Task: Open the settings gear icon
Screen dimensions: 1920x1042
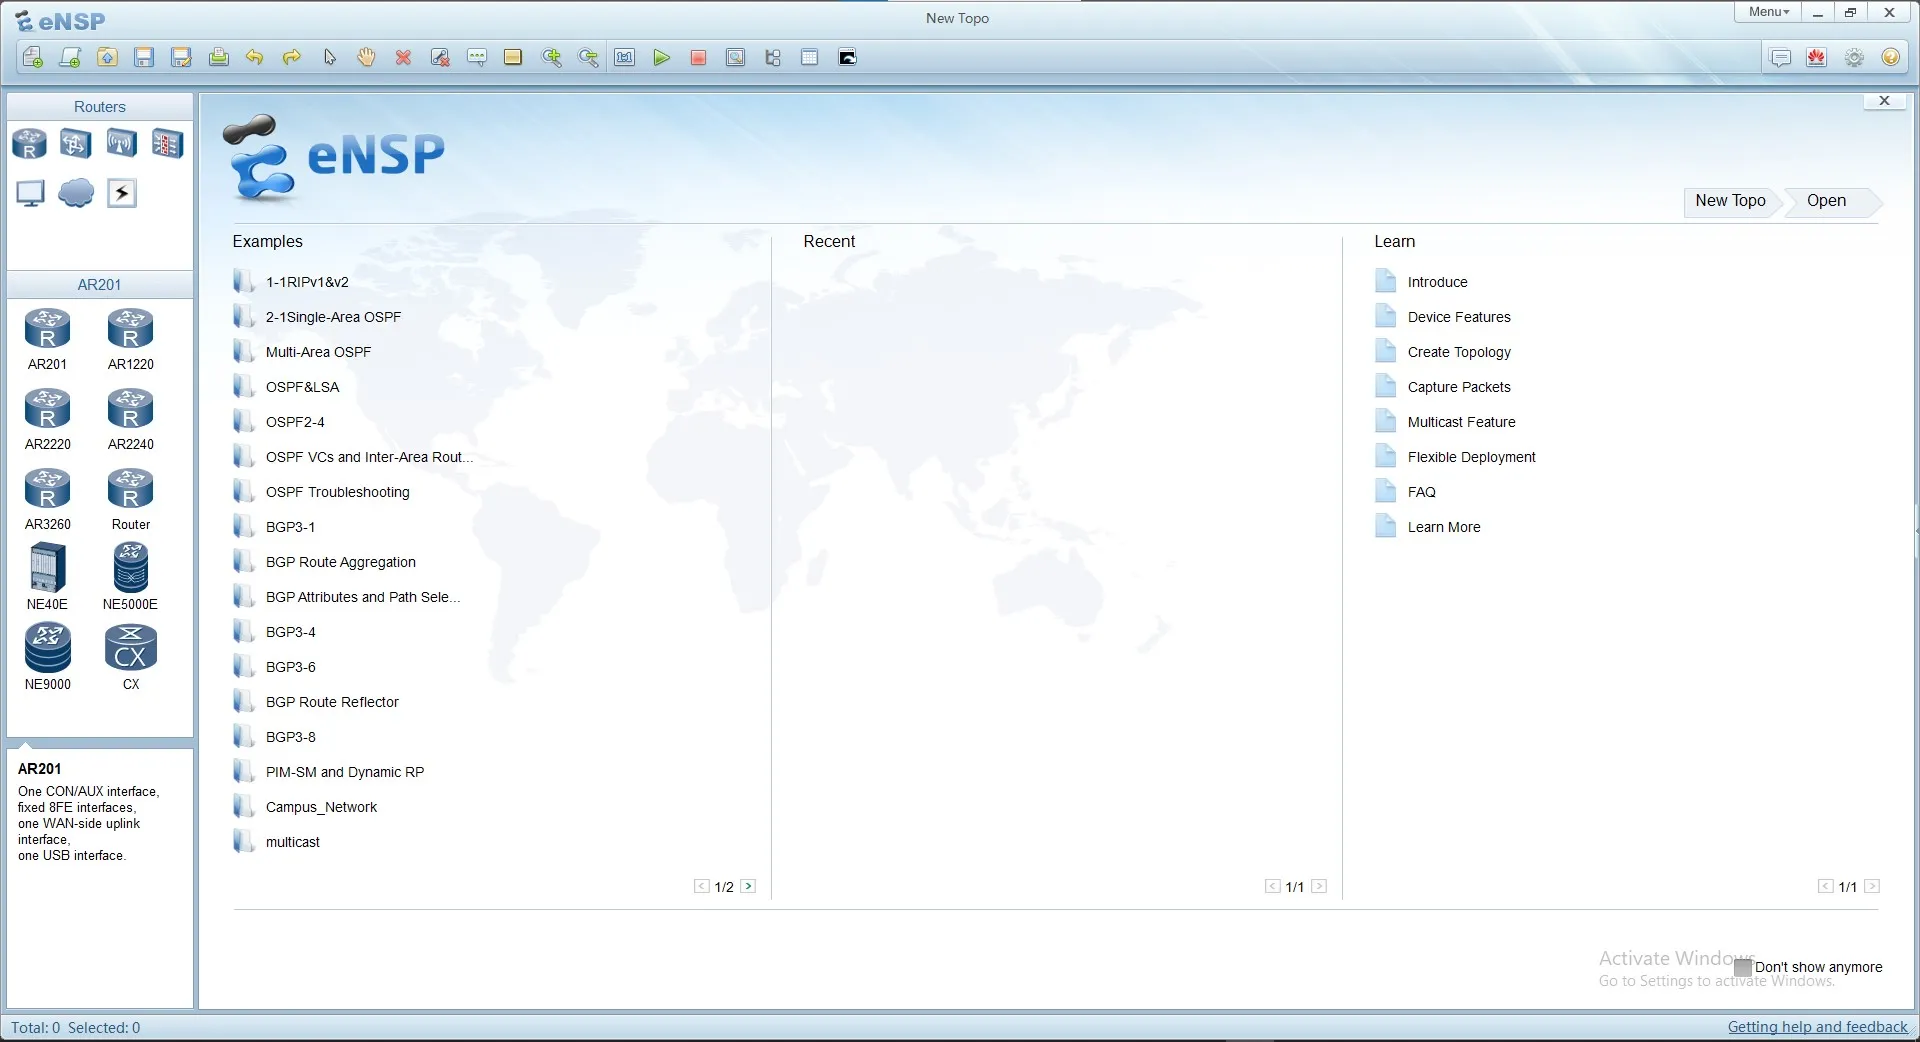Action: click(x=1854, y=57)
